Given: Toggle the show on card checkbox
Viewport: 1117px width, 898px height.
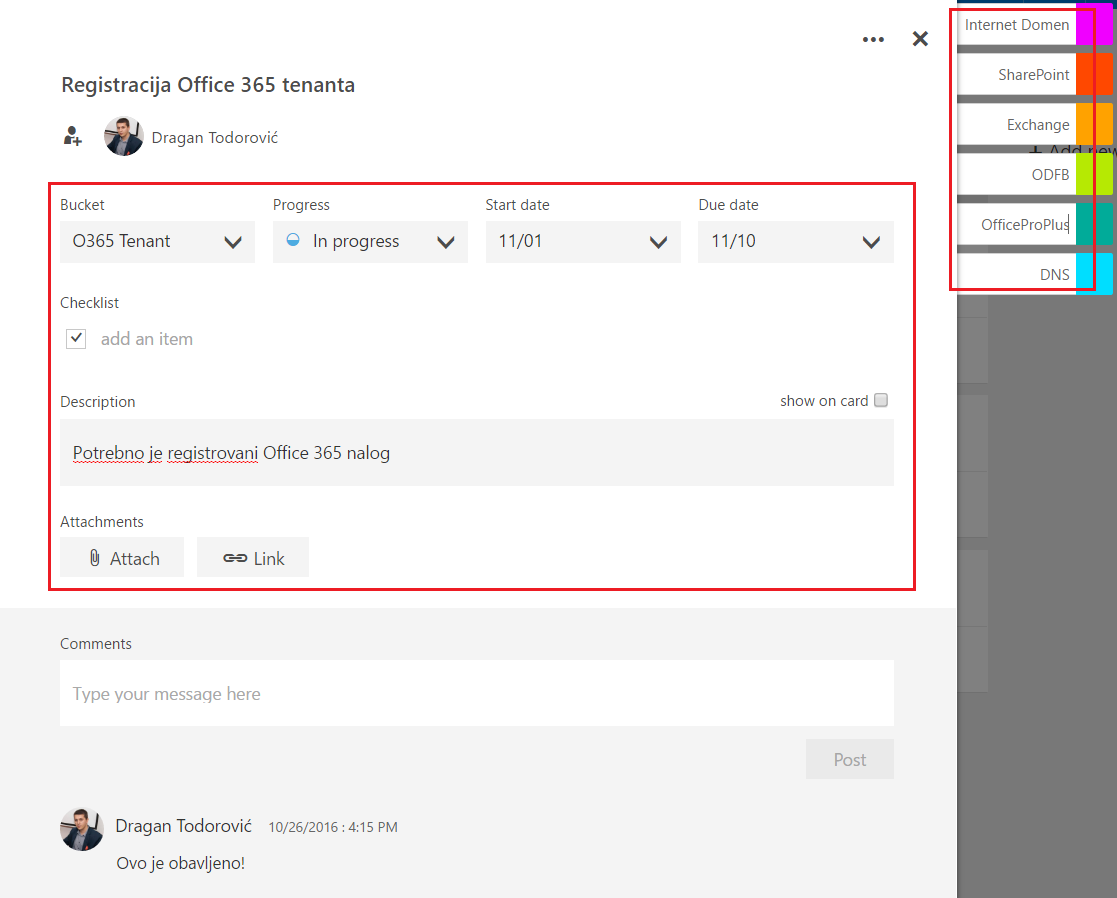Looking at the screenshot, I should pos(881,400).
